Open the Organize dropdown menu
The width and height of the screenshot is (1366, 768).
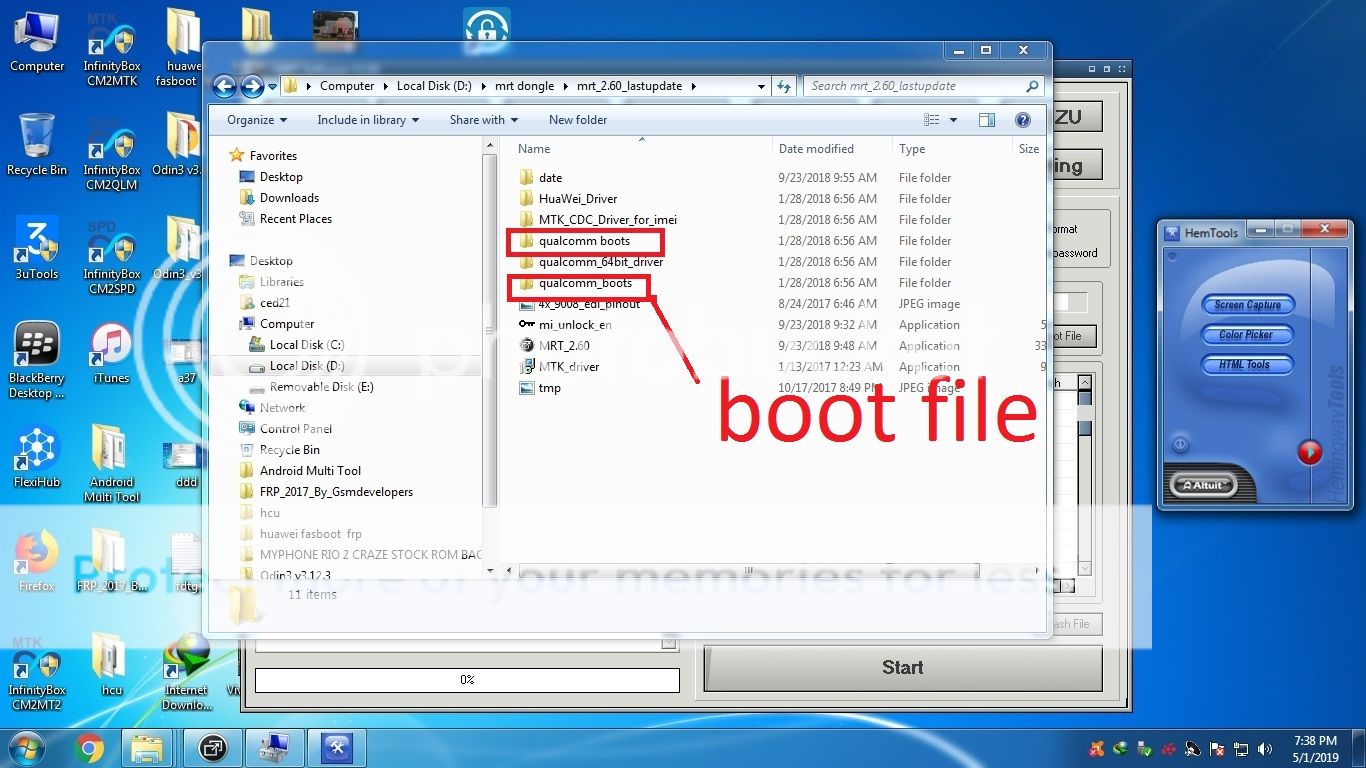coord(256,120)
